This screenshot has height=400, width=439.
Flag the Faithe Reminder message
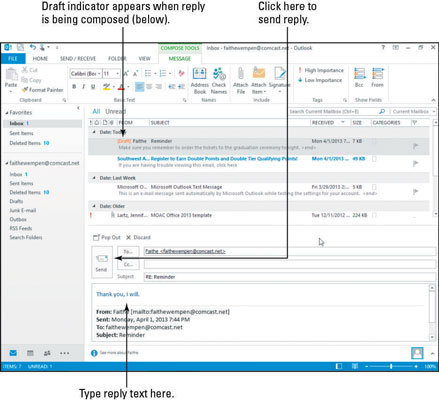coord(415,146)
